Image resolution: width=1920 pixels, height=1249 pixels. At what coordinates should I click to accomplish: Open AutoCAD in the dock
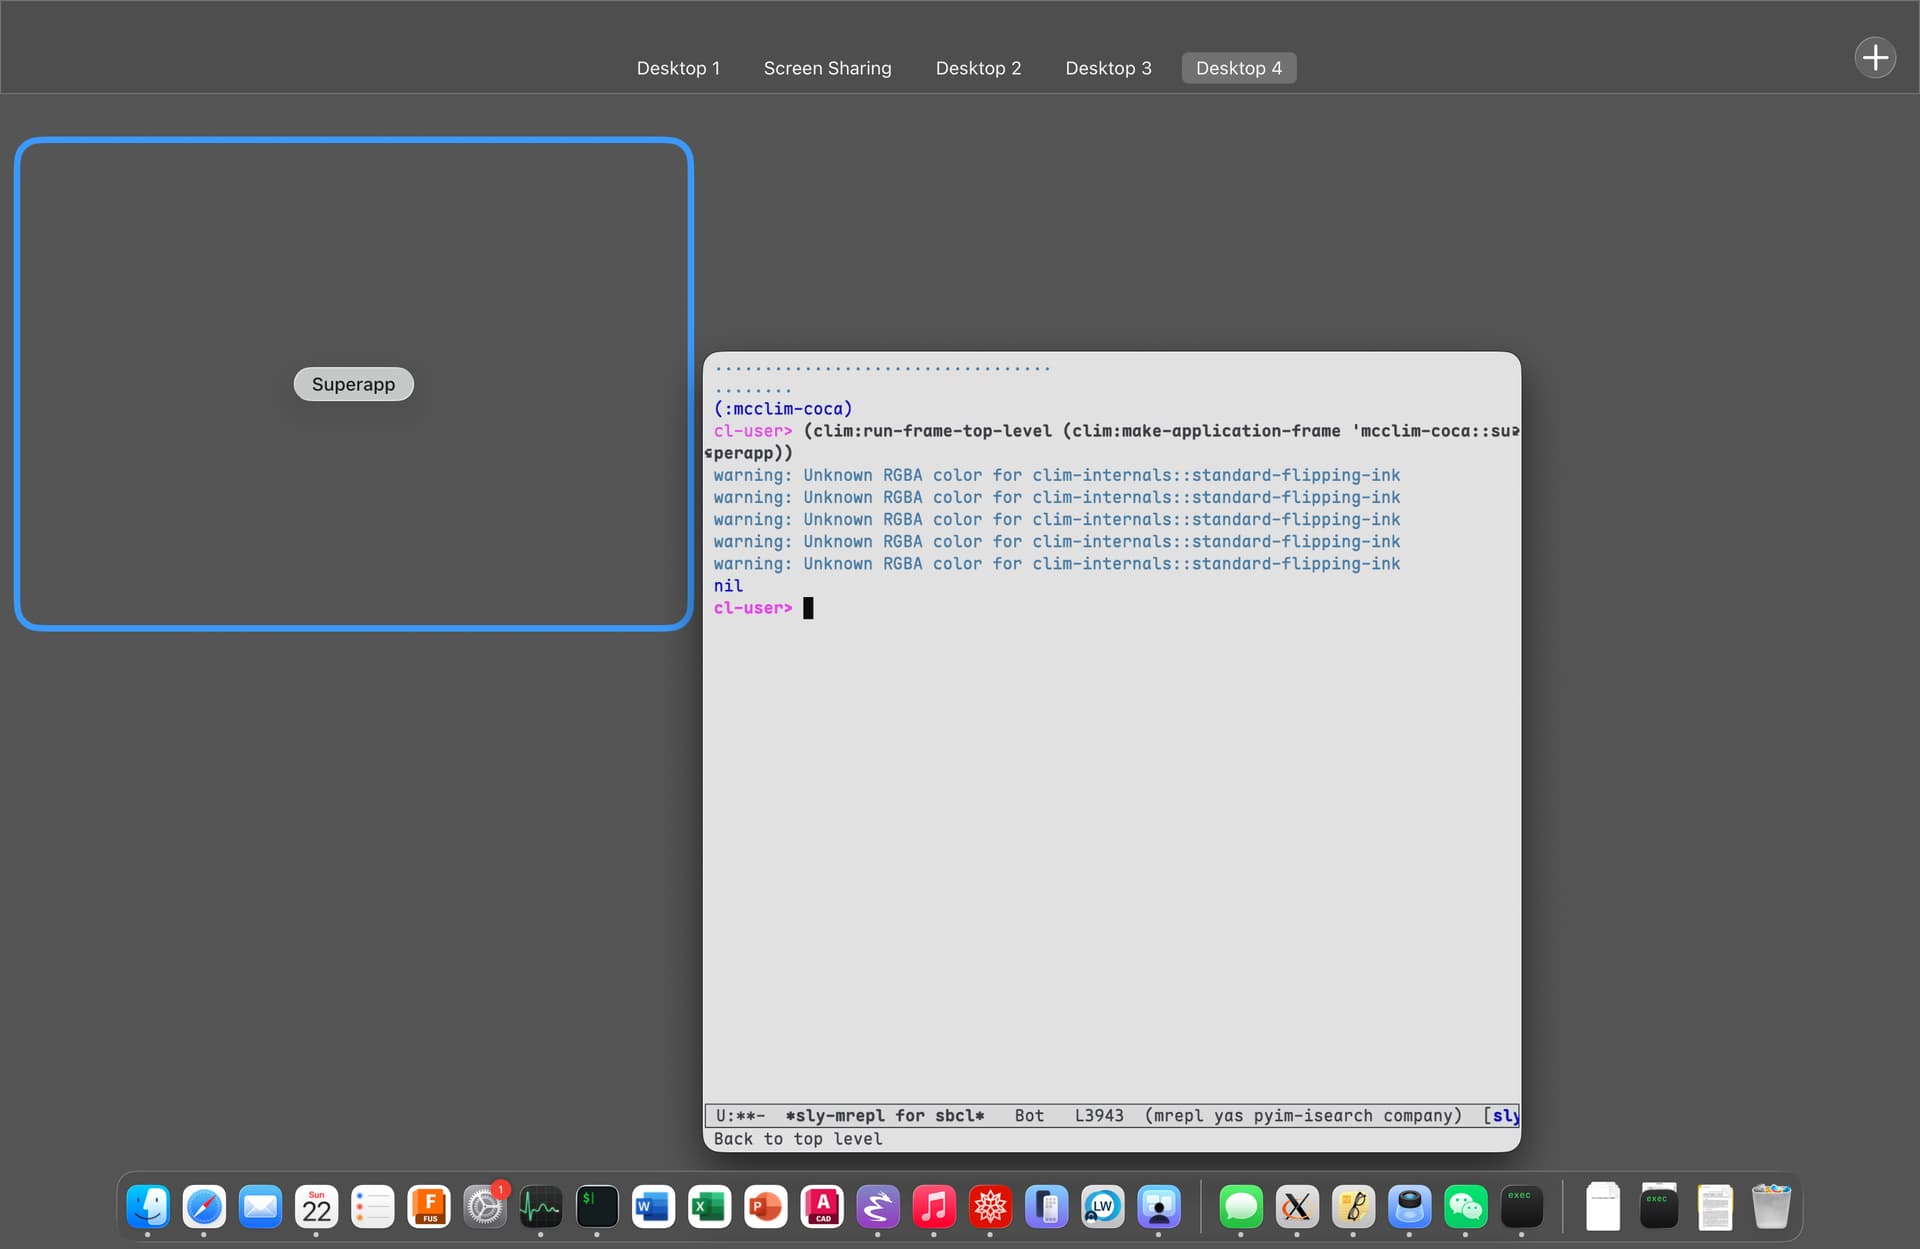coord(822,1207)
